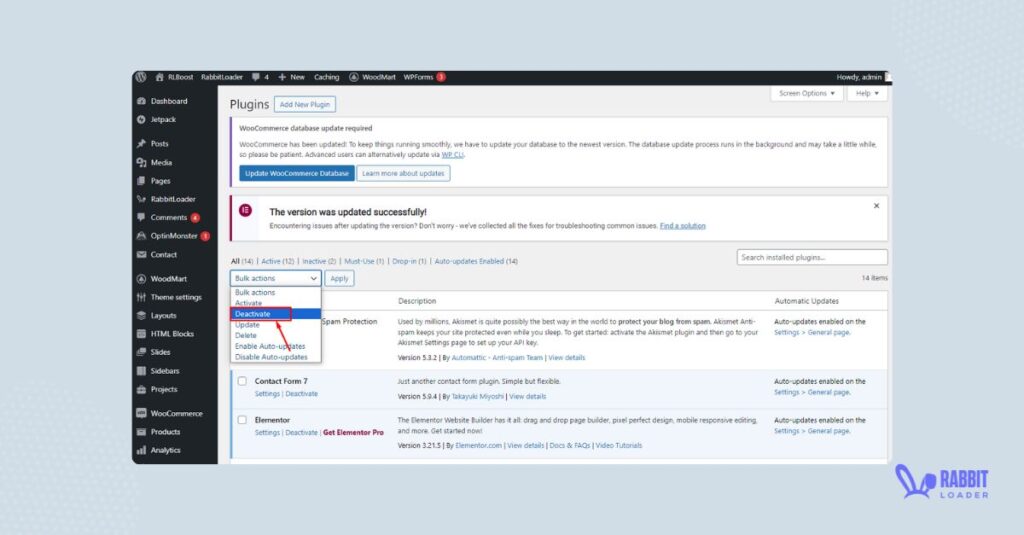The width and height of the screenshot is (1024, 535).
Task: Click Contact Form 7 Deactivate link
Action: pos(302,394)
